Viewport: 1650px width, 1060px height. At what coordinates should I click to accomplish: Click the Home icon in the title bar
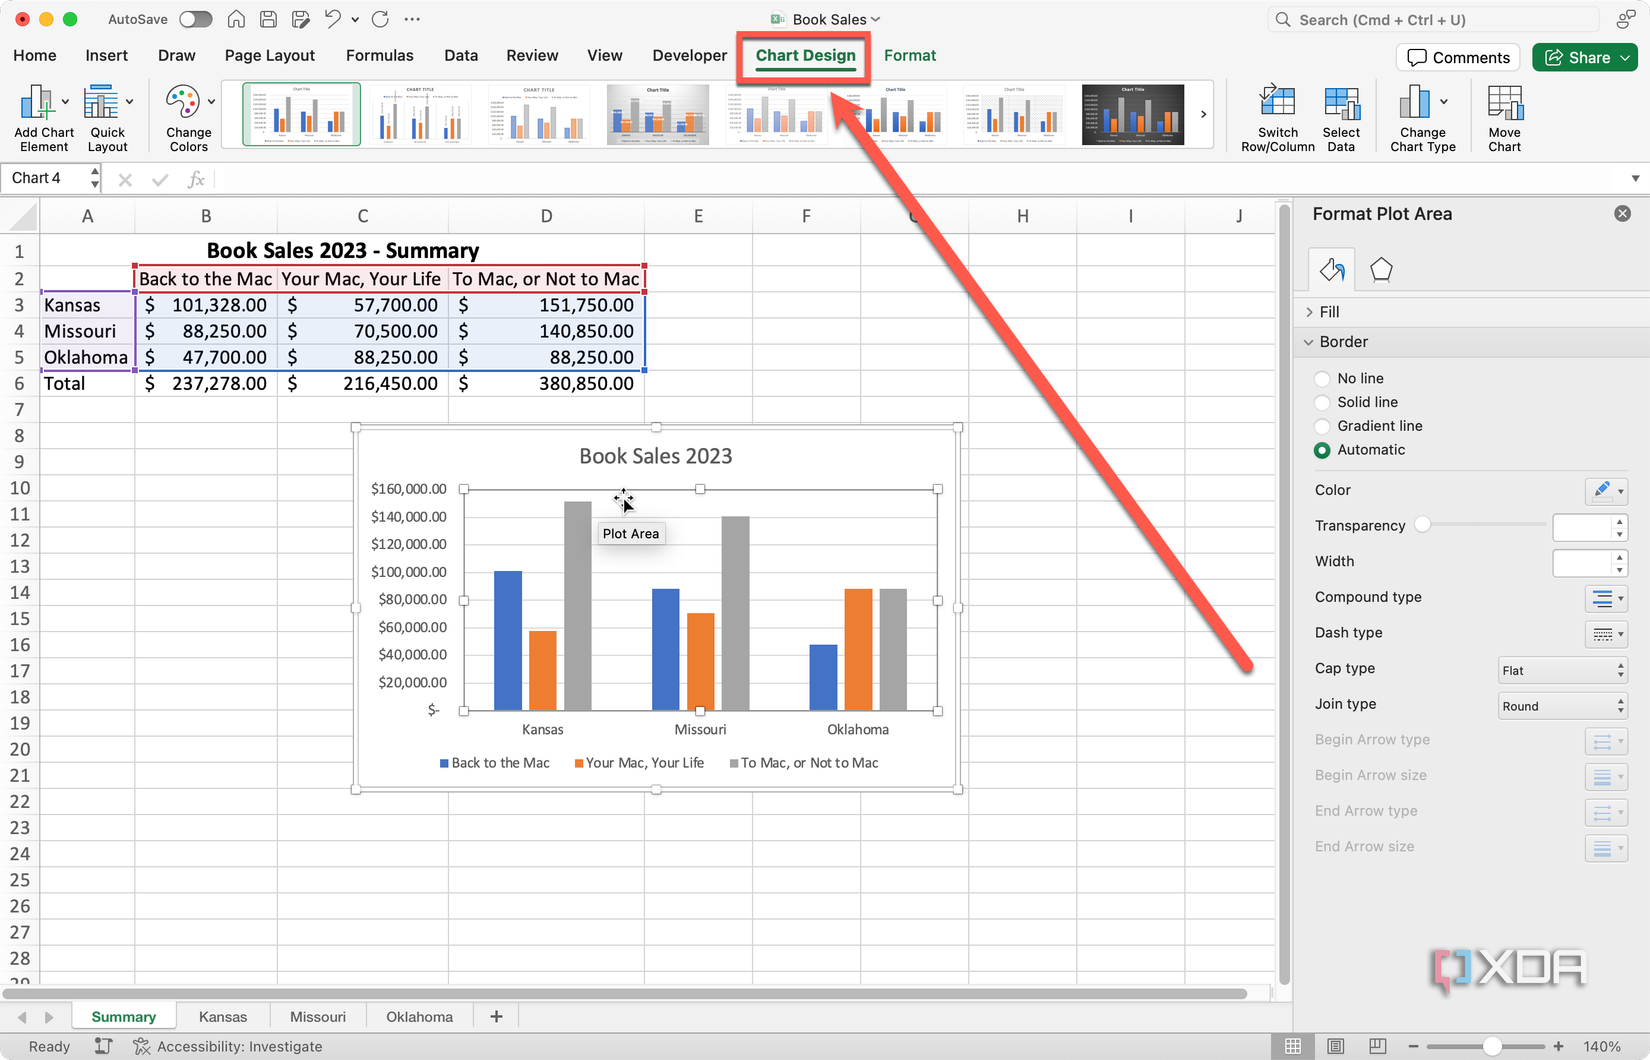[x=236, y=19]
